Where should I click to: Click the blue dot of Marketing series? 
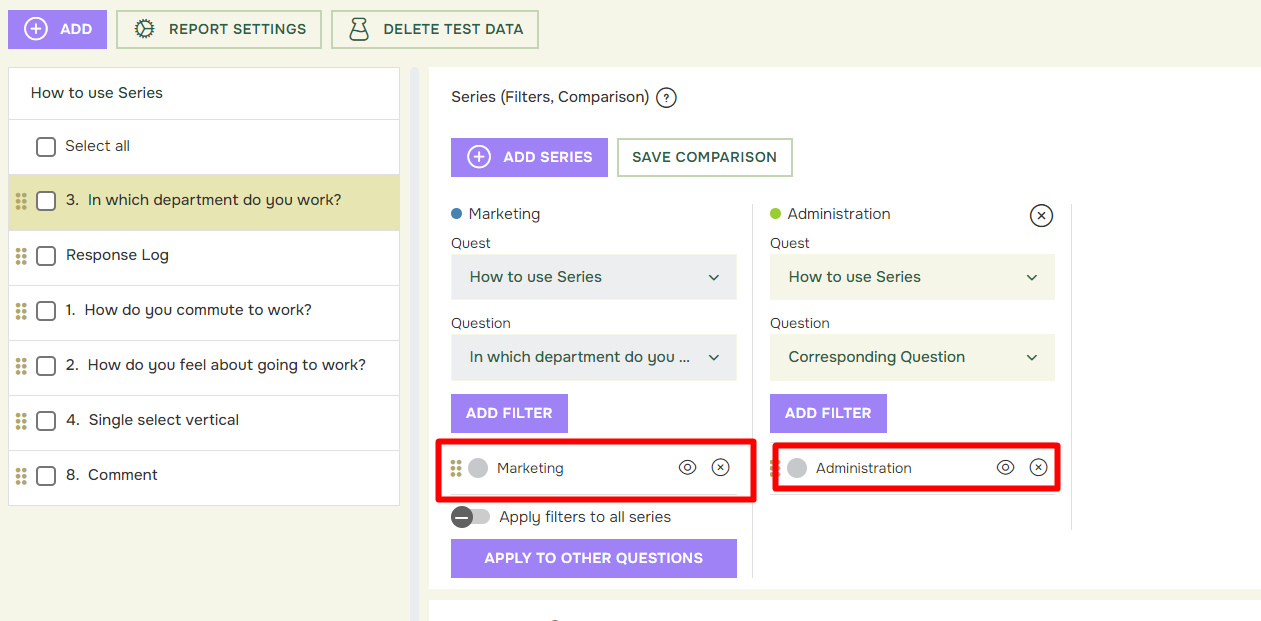pos(457,214)
